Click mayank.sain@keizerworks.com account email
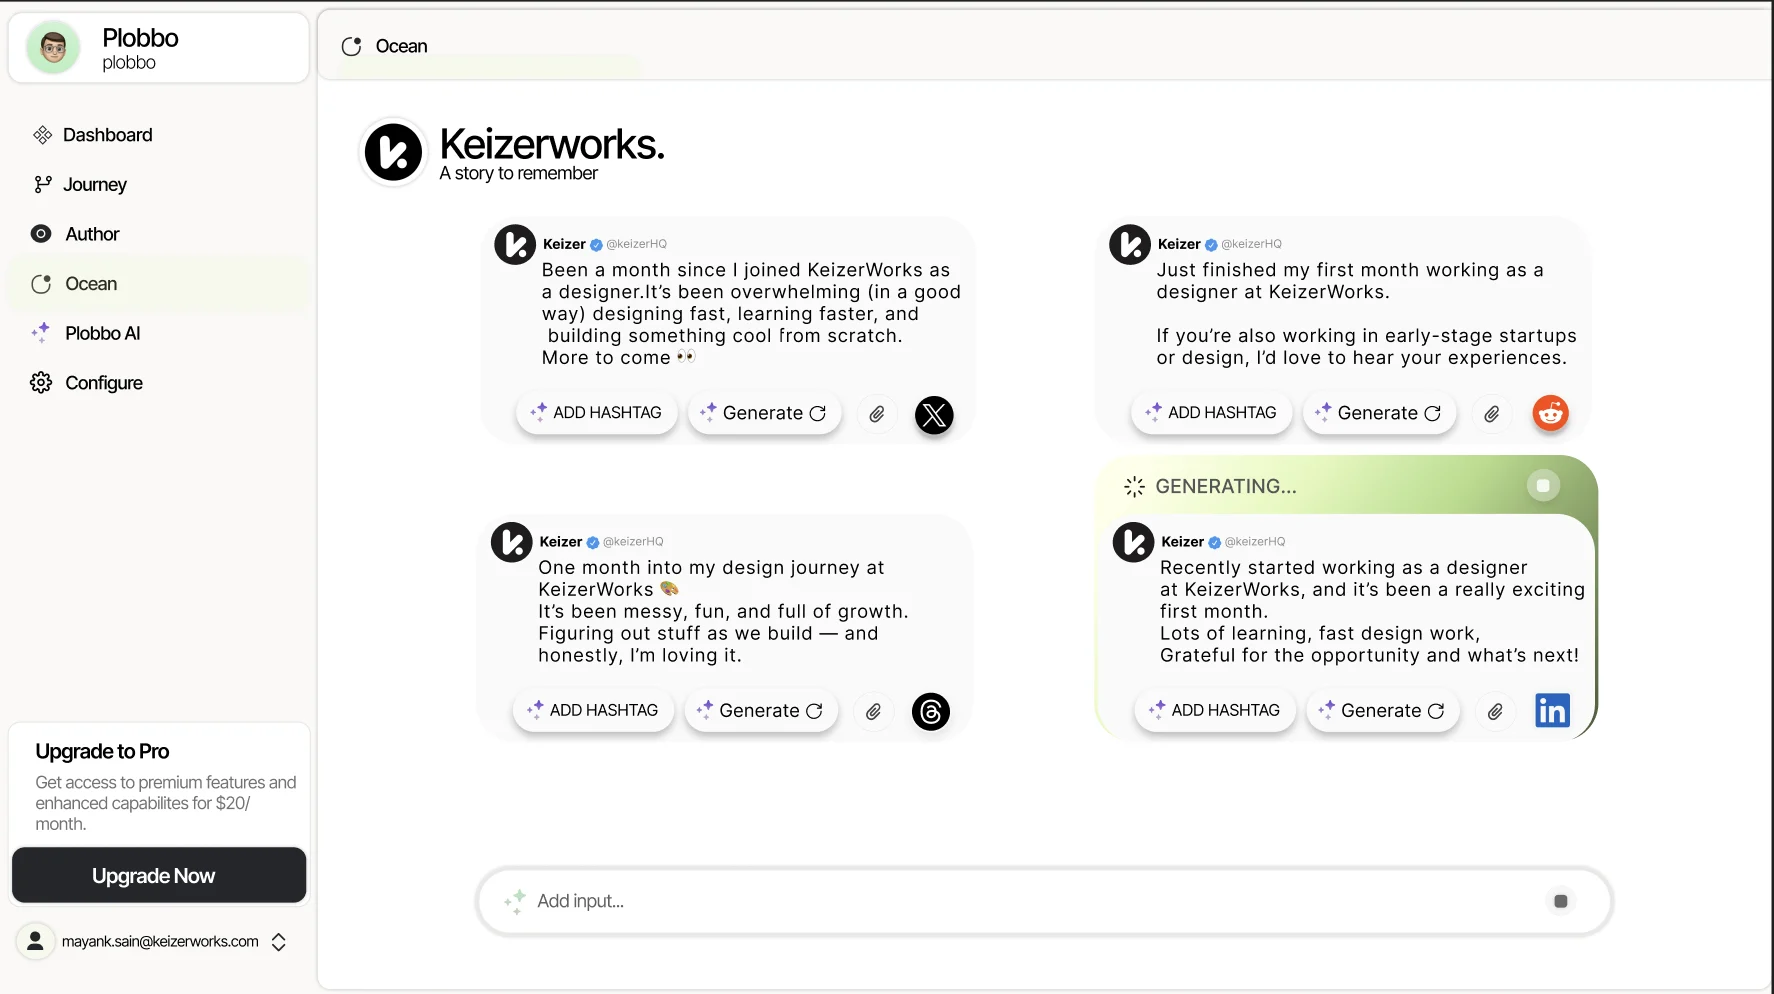 (x=160, y=942)
